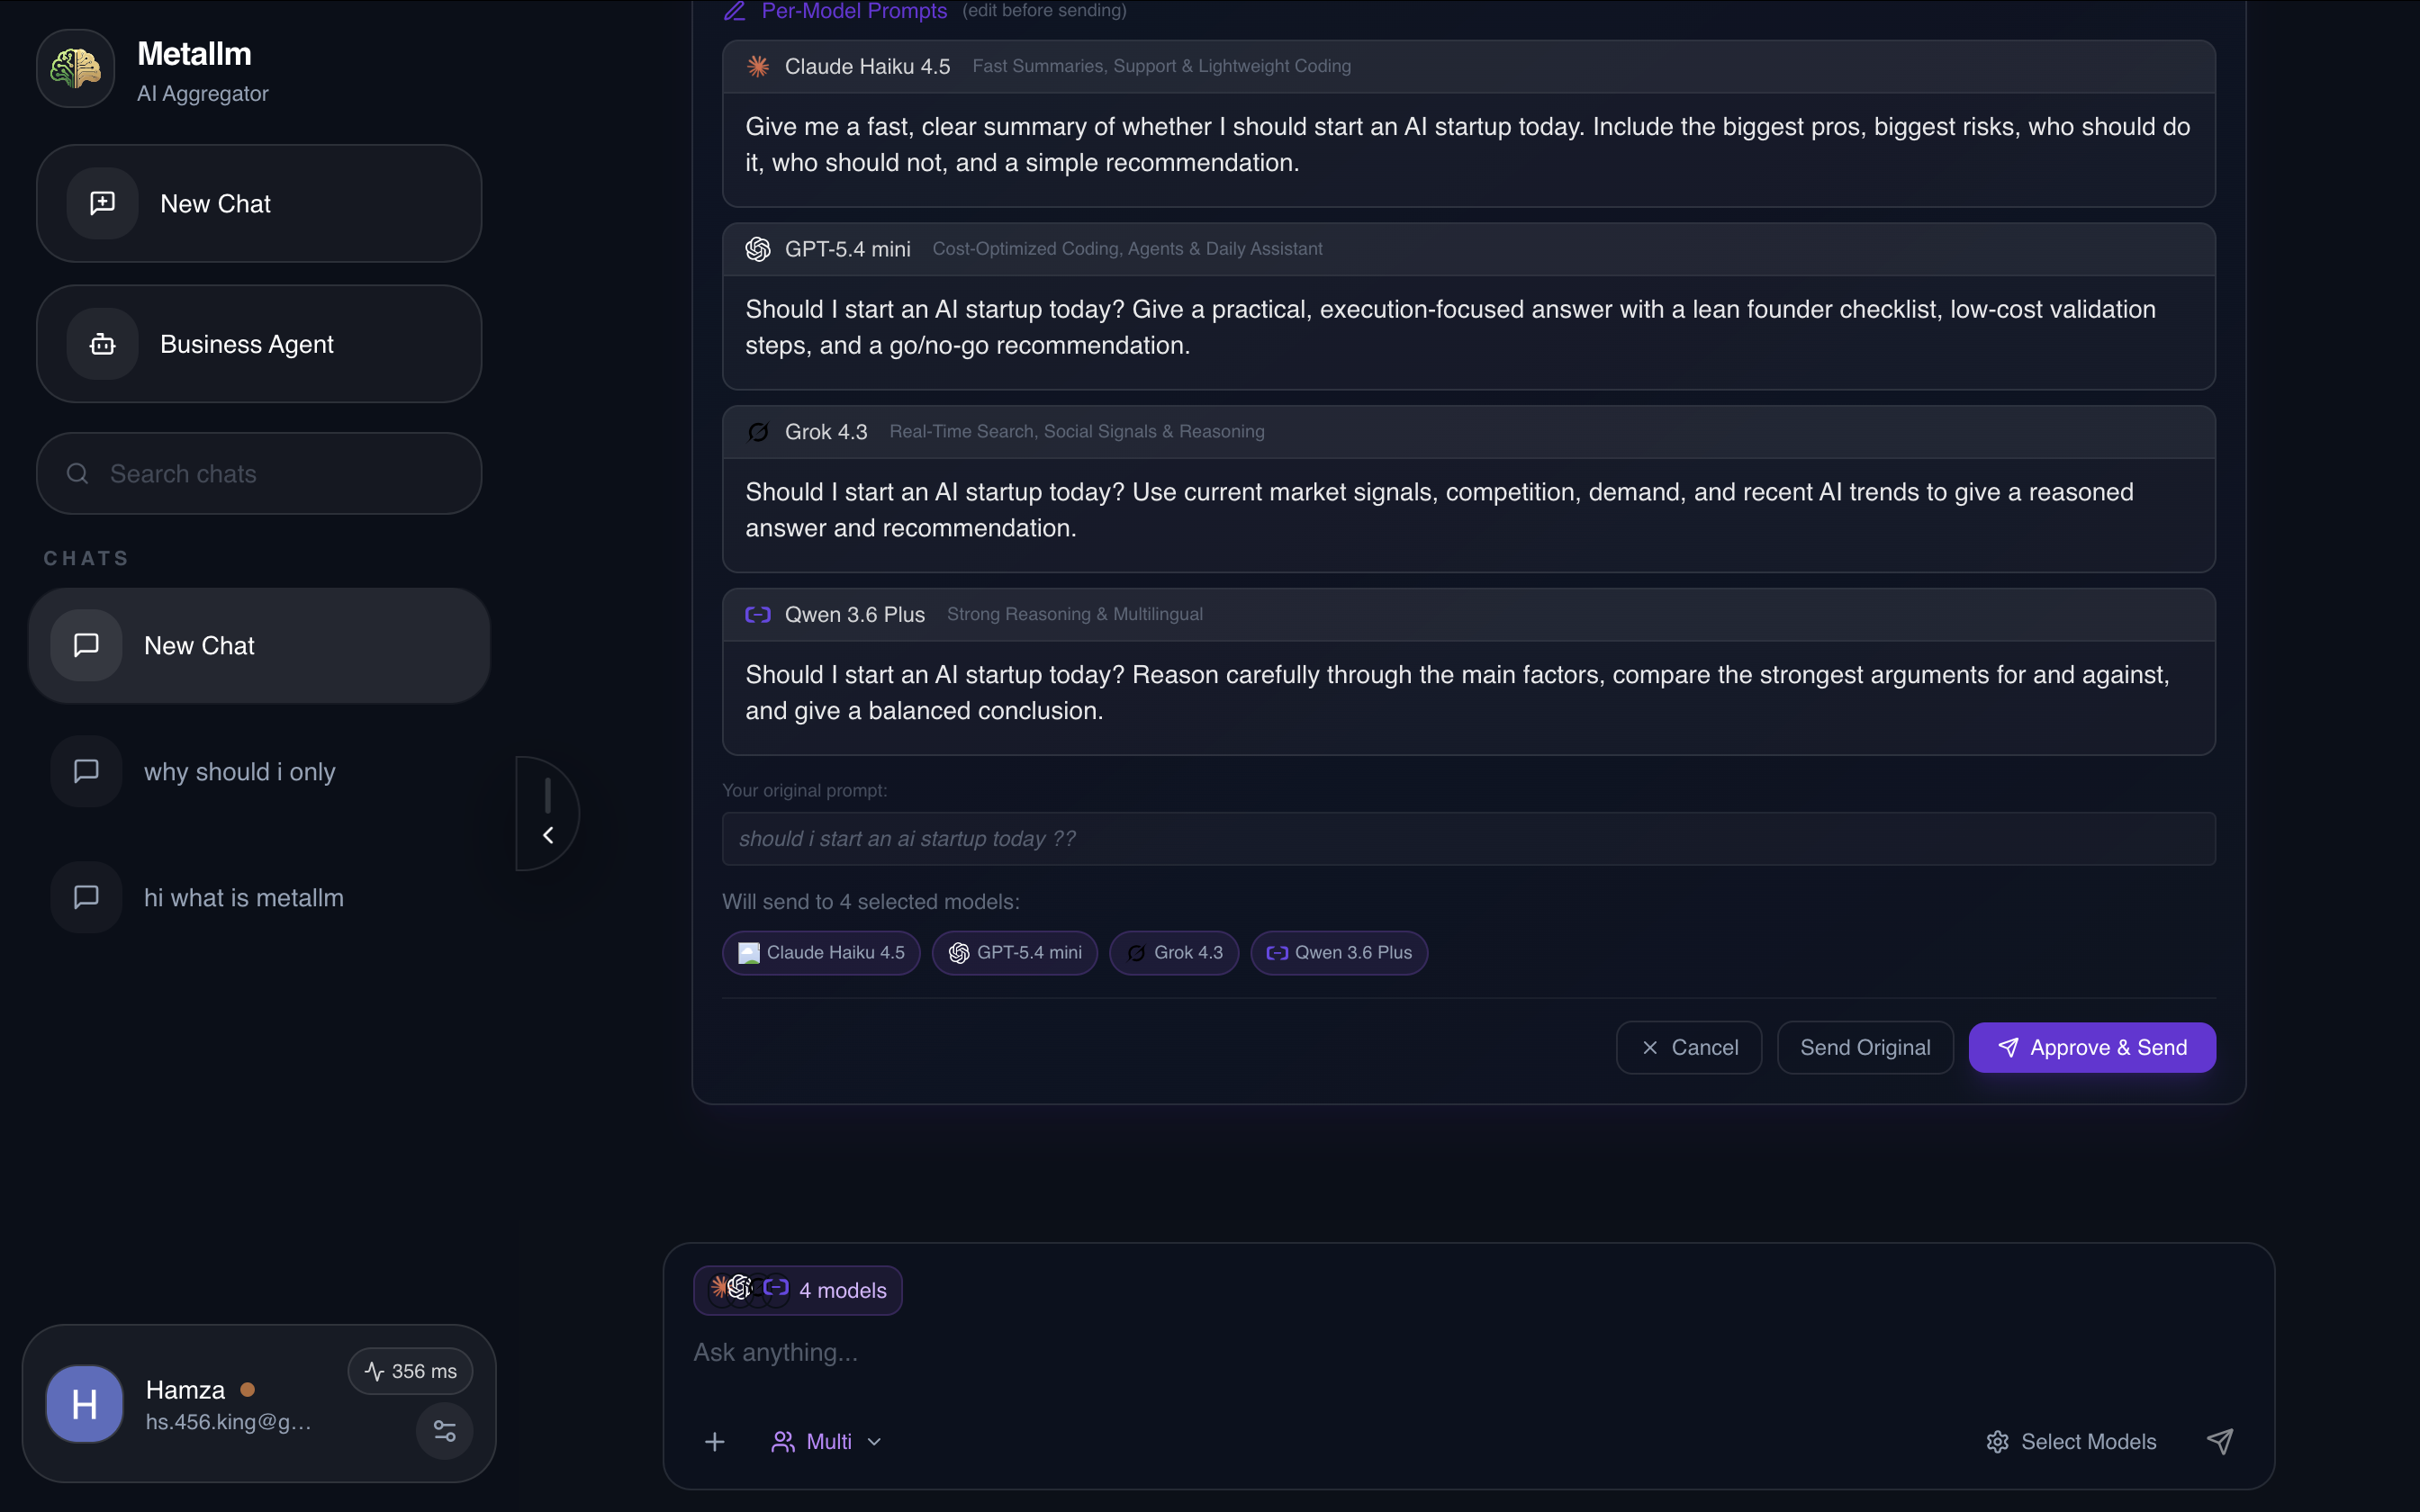Click chat bubble icon of 'why should i only'
The width and height of the screenshot is (2420, 1512).
pos(86,771)
